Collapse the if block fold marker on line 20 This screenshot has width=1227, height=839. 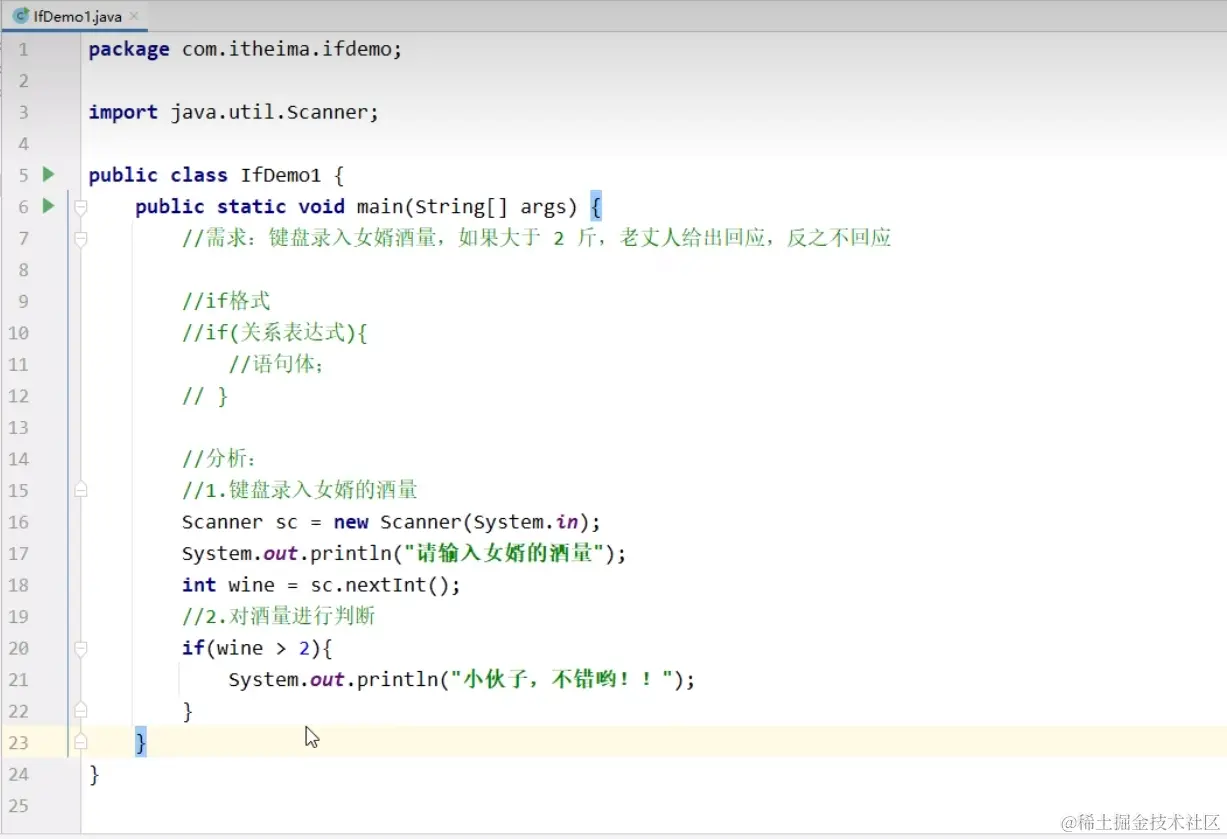pos(80,649)
